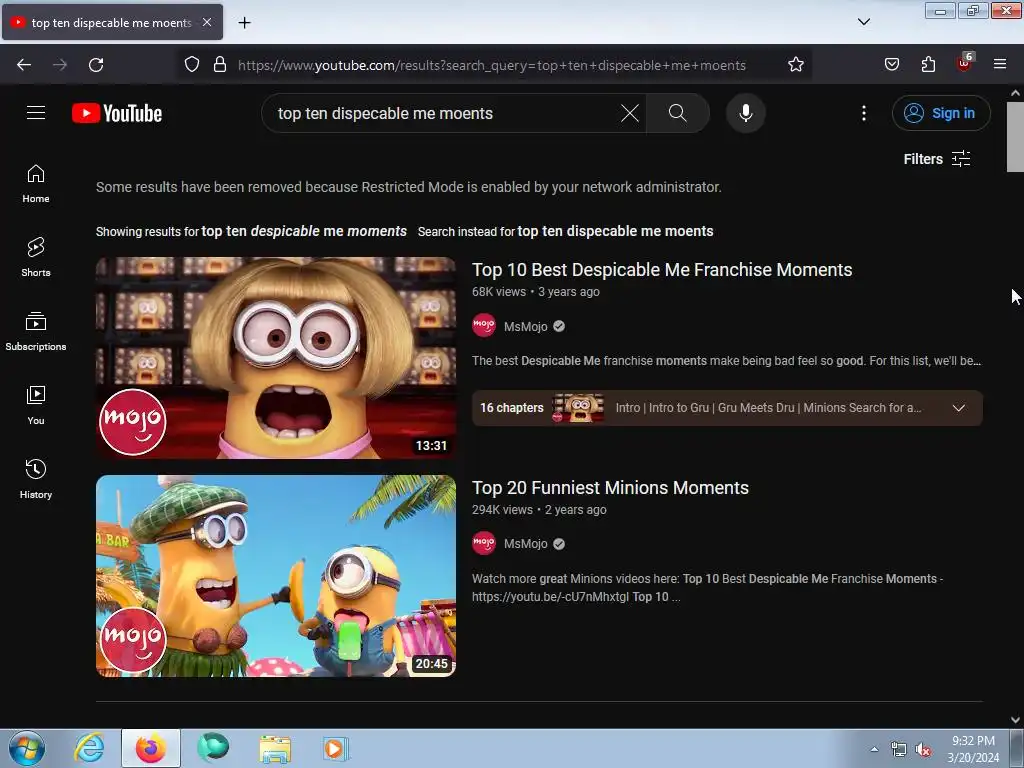Open the Top 10 Best Despicable Me thumbnail
Screen dimensions: 1024x768
pyautogui.click(x=276, y=358)
